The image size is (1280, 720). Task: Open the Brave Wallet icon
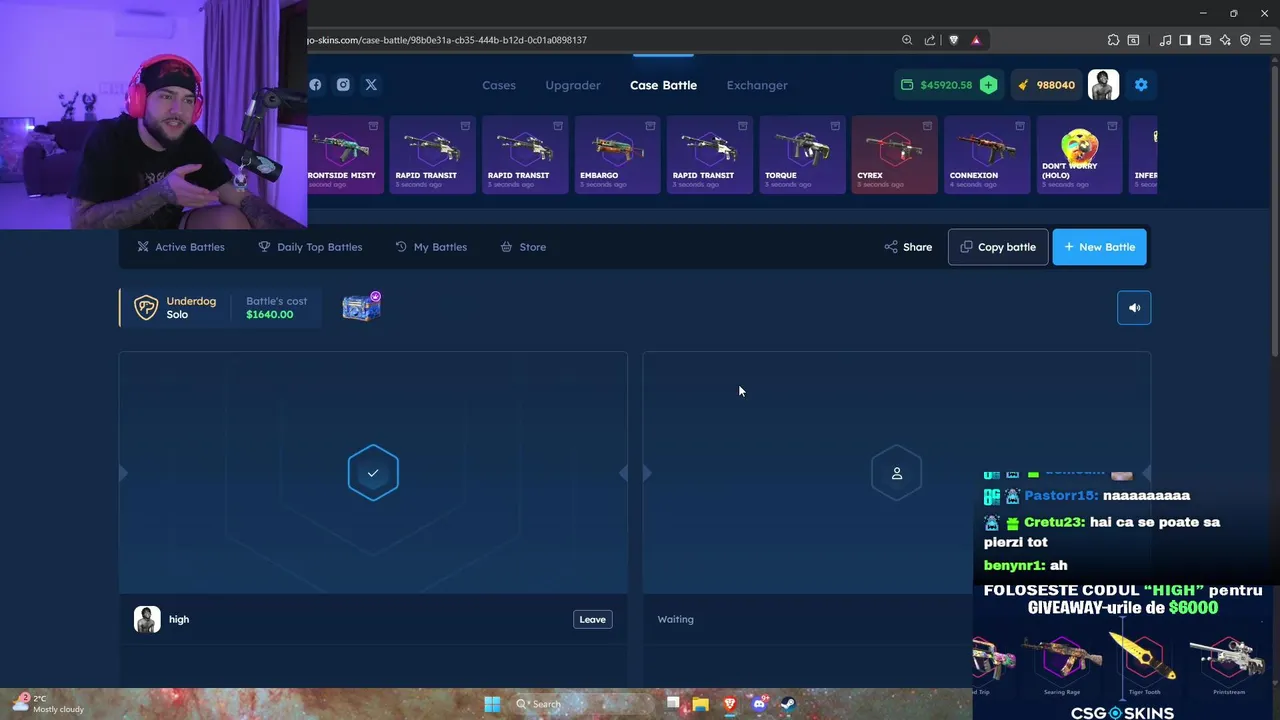click(1205, 40)
